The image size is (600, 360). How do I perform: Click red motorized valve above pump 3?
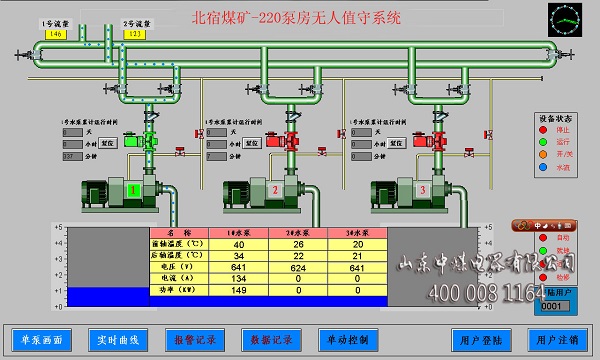tap(430, 140)
